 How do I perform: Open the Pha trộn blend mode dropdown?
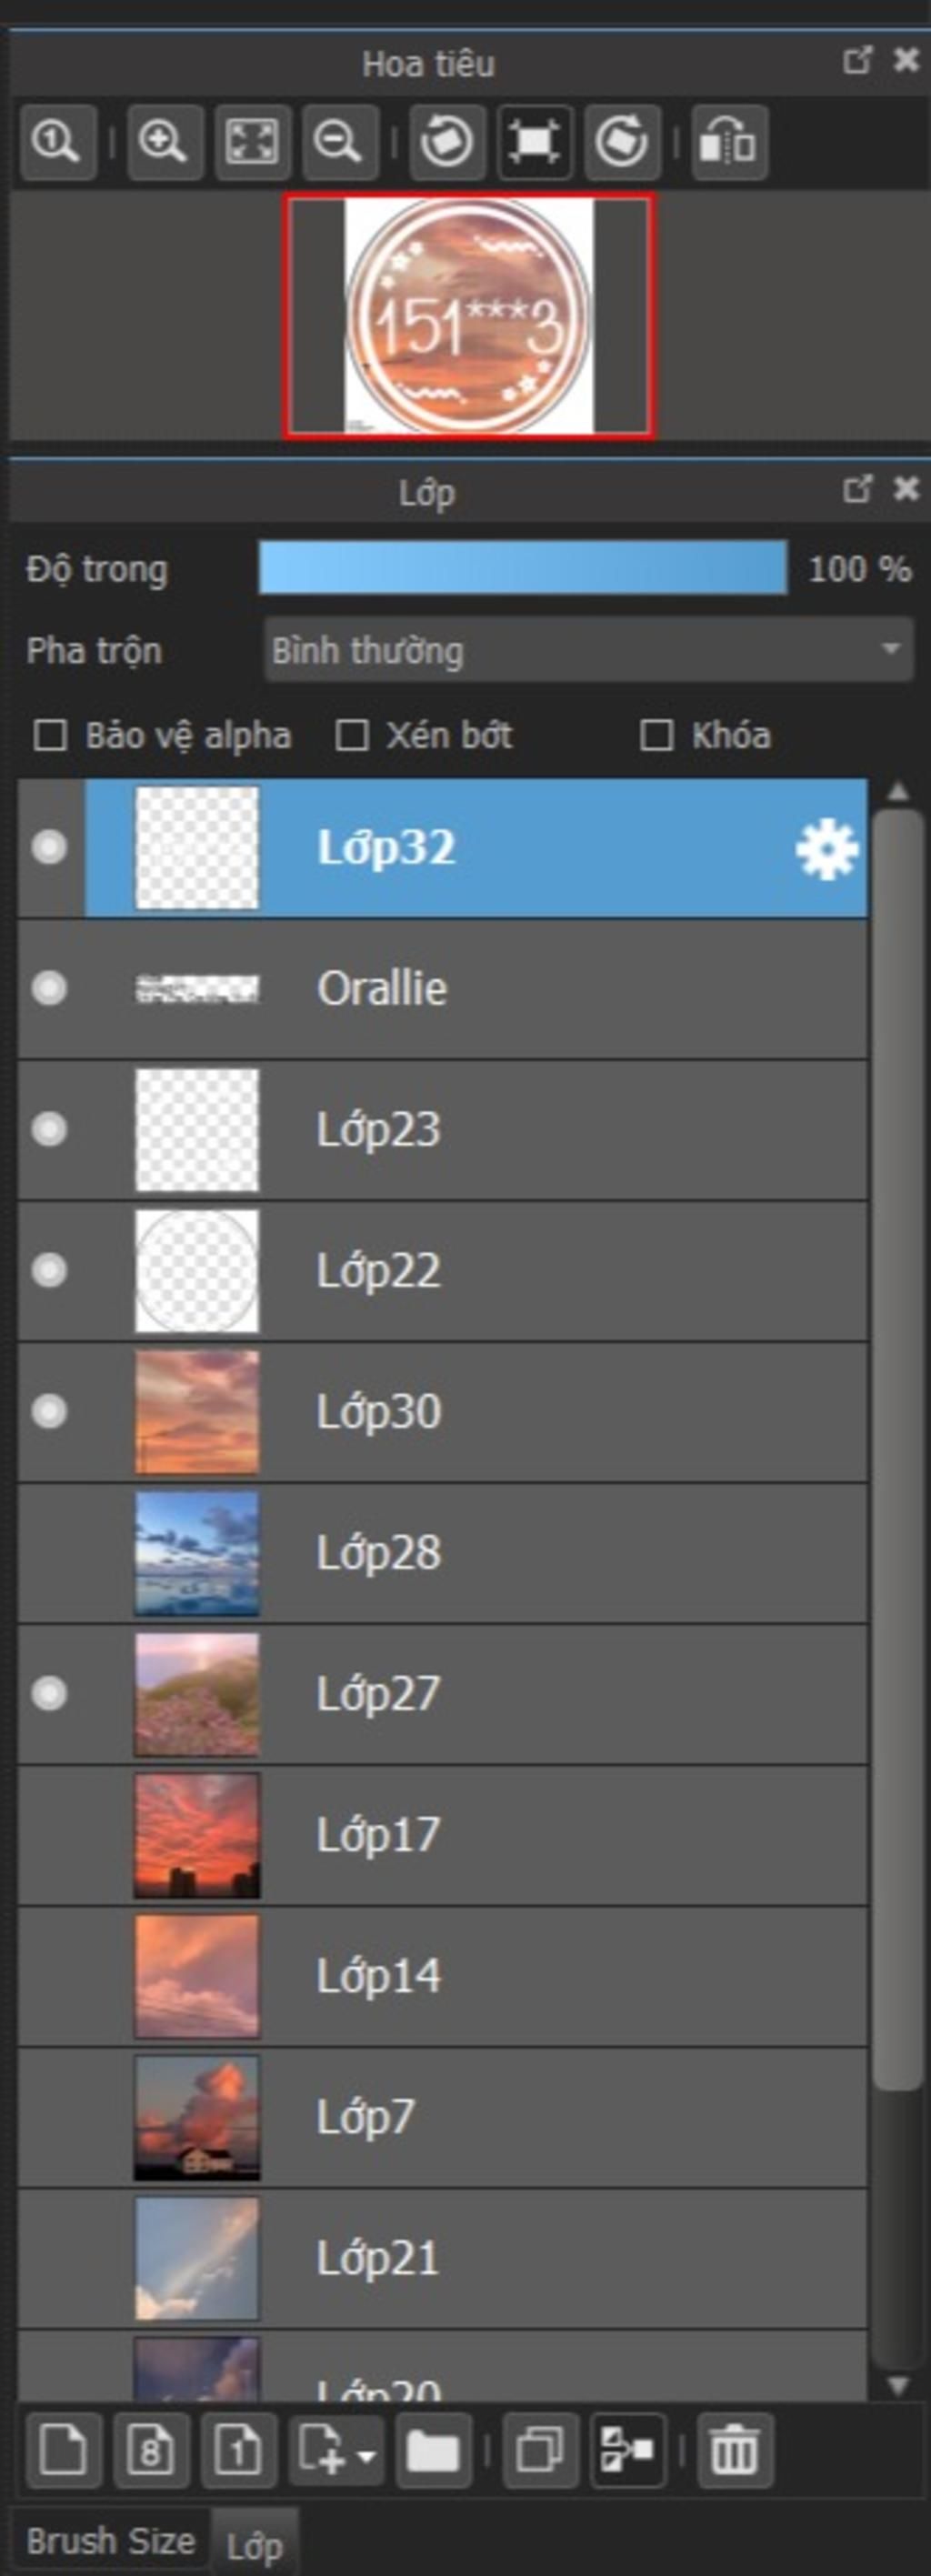click(588, 650)
